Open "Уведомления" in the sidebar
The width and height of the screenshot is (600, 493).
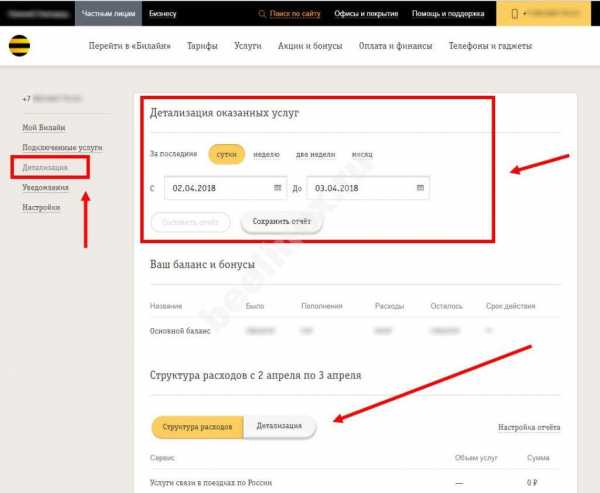46,187
